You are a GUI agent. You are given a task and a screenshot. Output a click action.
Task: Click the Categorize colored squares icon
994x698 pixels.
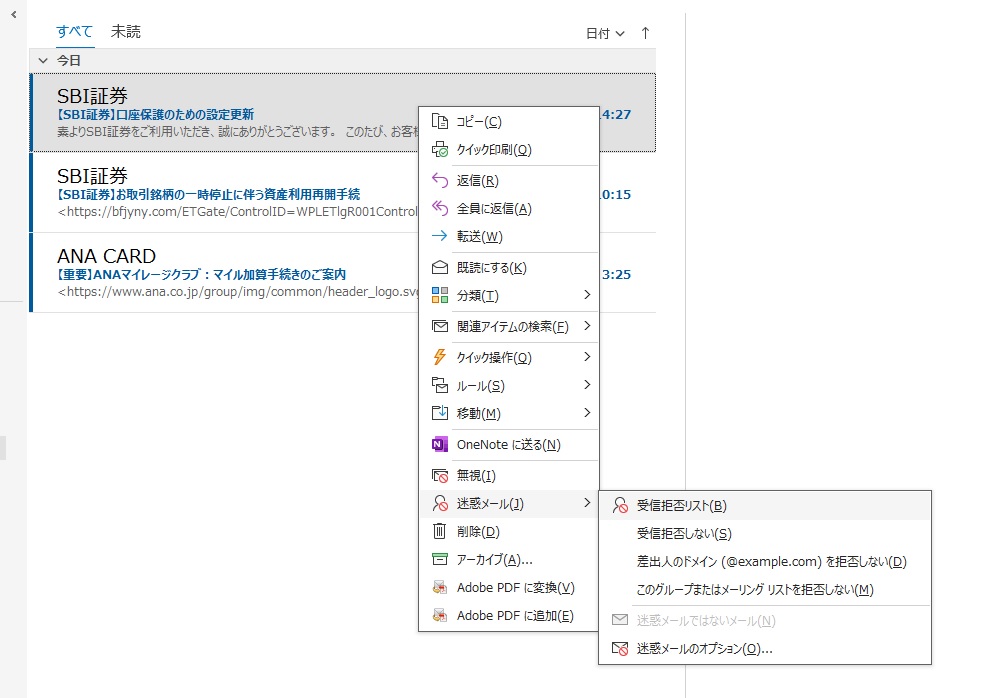click(x=439, y=295)
